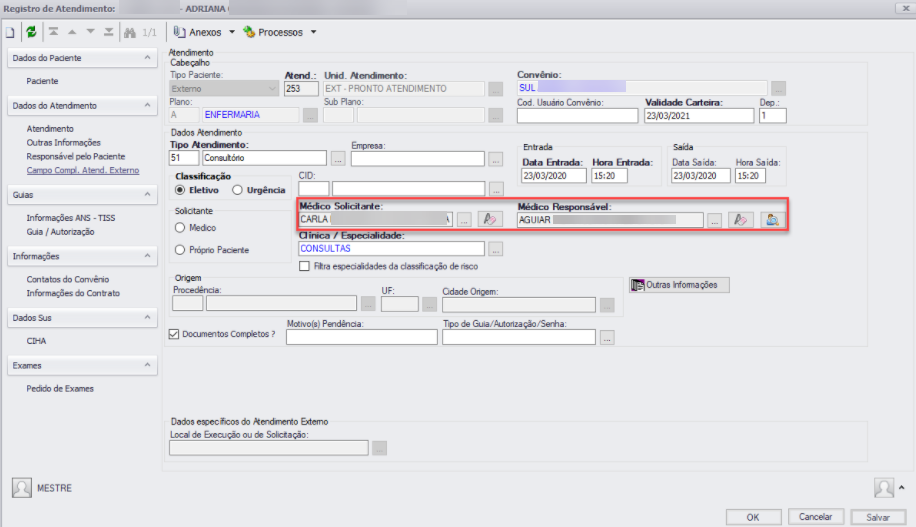Click lookup button beside Unid. Atendimento
The width and height of the screenshot is (916, 527).
495,89
